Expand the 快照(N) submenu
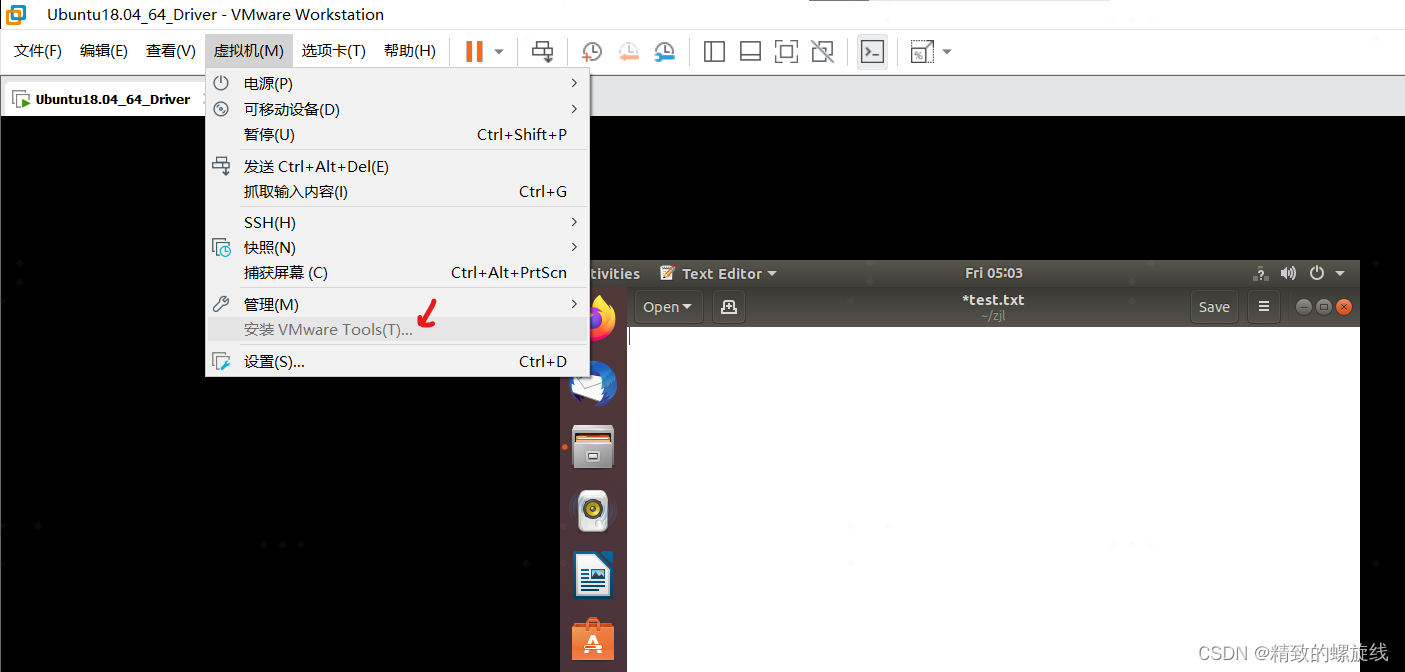Screen dimensions: 1405x672 398,247
